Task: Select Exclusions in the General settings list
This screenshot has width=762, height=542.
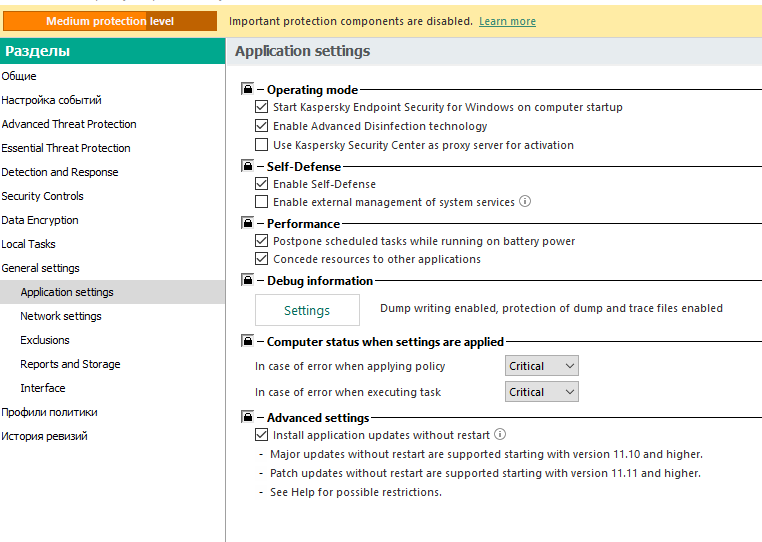Action: [x=45, y=340]
